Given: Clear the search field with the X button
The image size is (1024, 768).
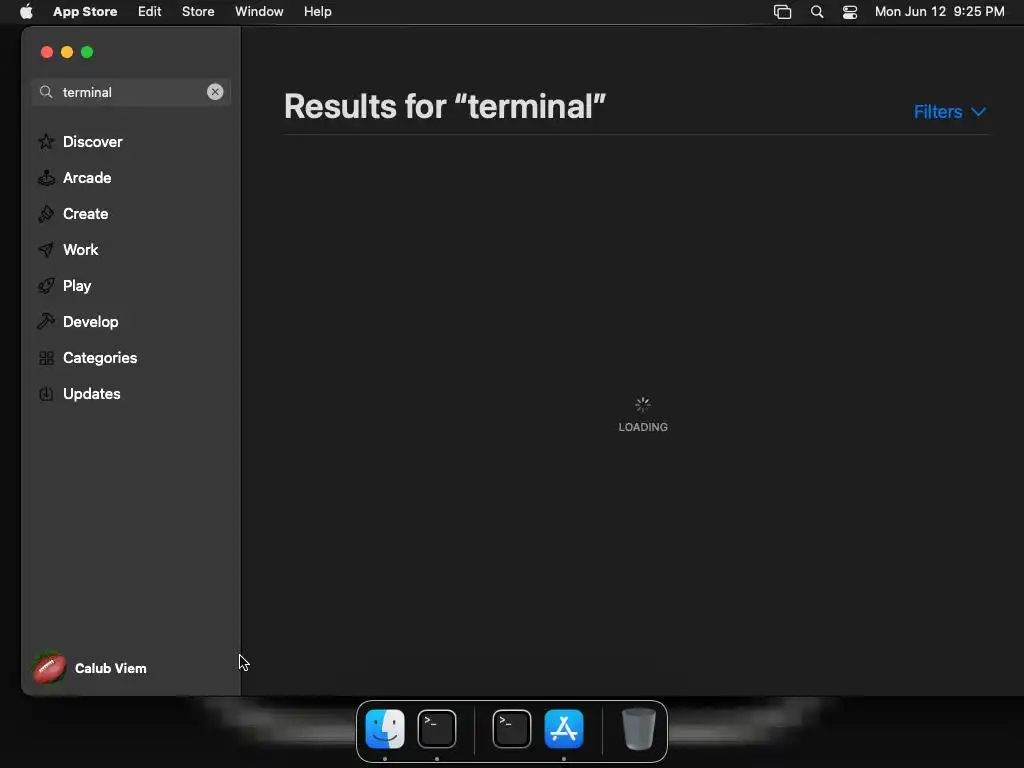Looking at the screenshot, I should coord(215,92).
